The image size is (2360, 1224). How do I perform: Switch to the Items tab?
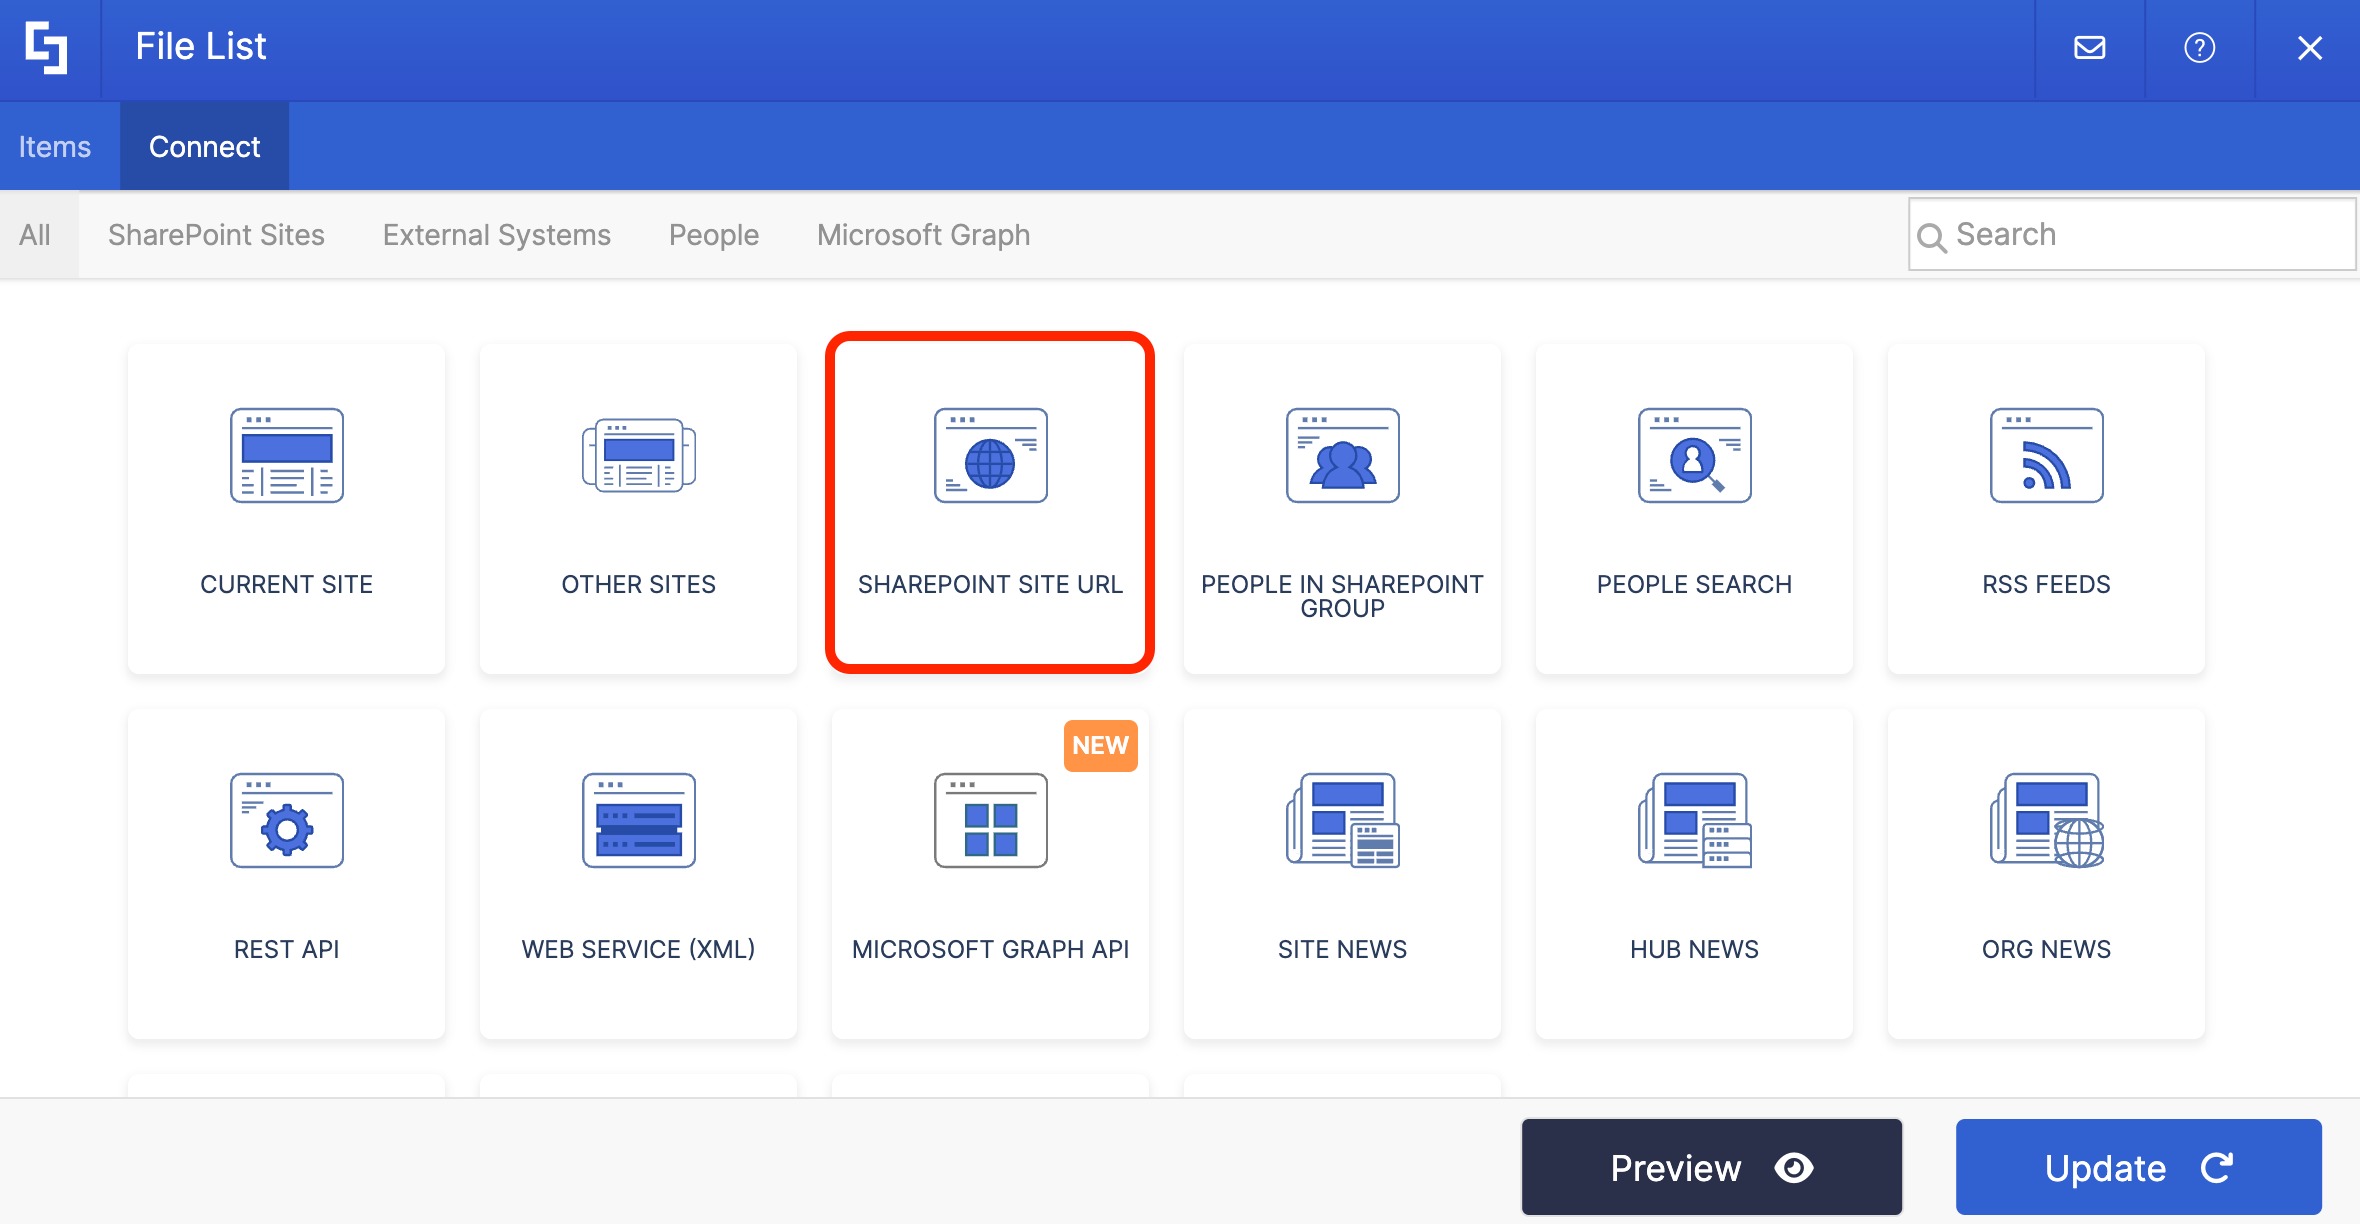(55, 146)
